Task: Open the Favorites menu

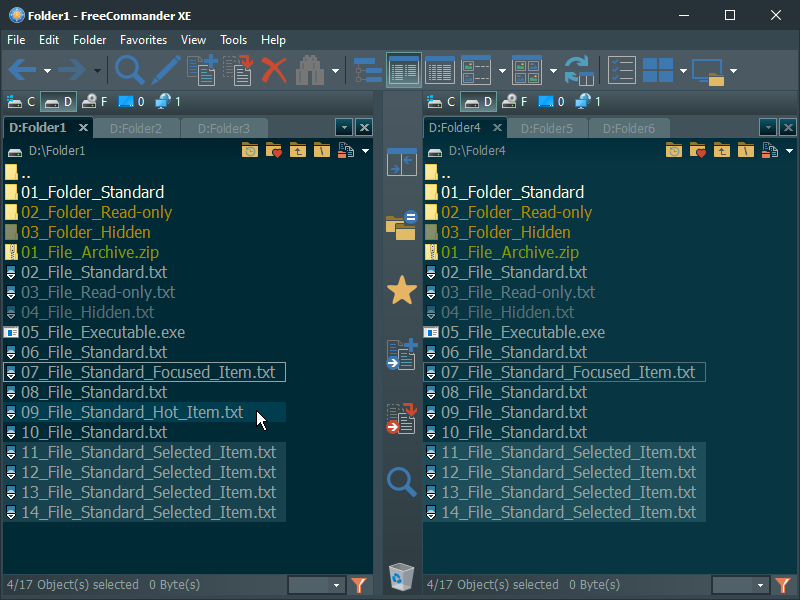Action: 143,40
